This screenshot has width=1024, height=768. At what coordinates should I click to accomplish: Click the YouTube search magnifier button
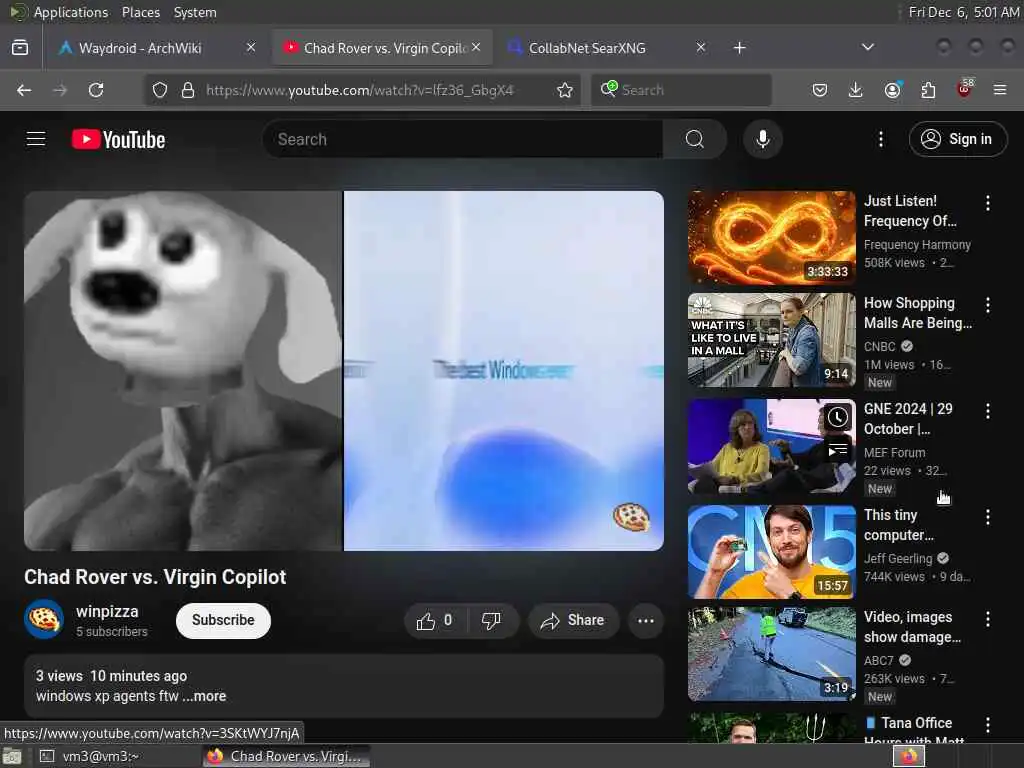(x=695, y=139)
